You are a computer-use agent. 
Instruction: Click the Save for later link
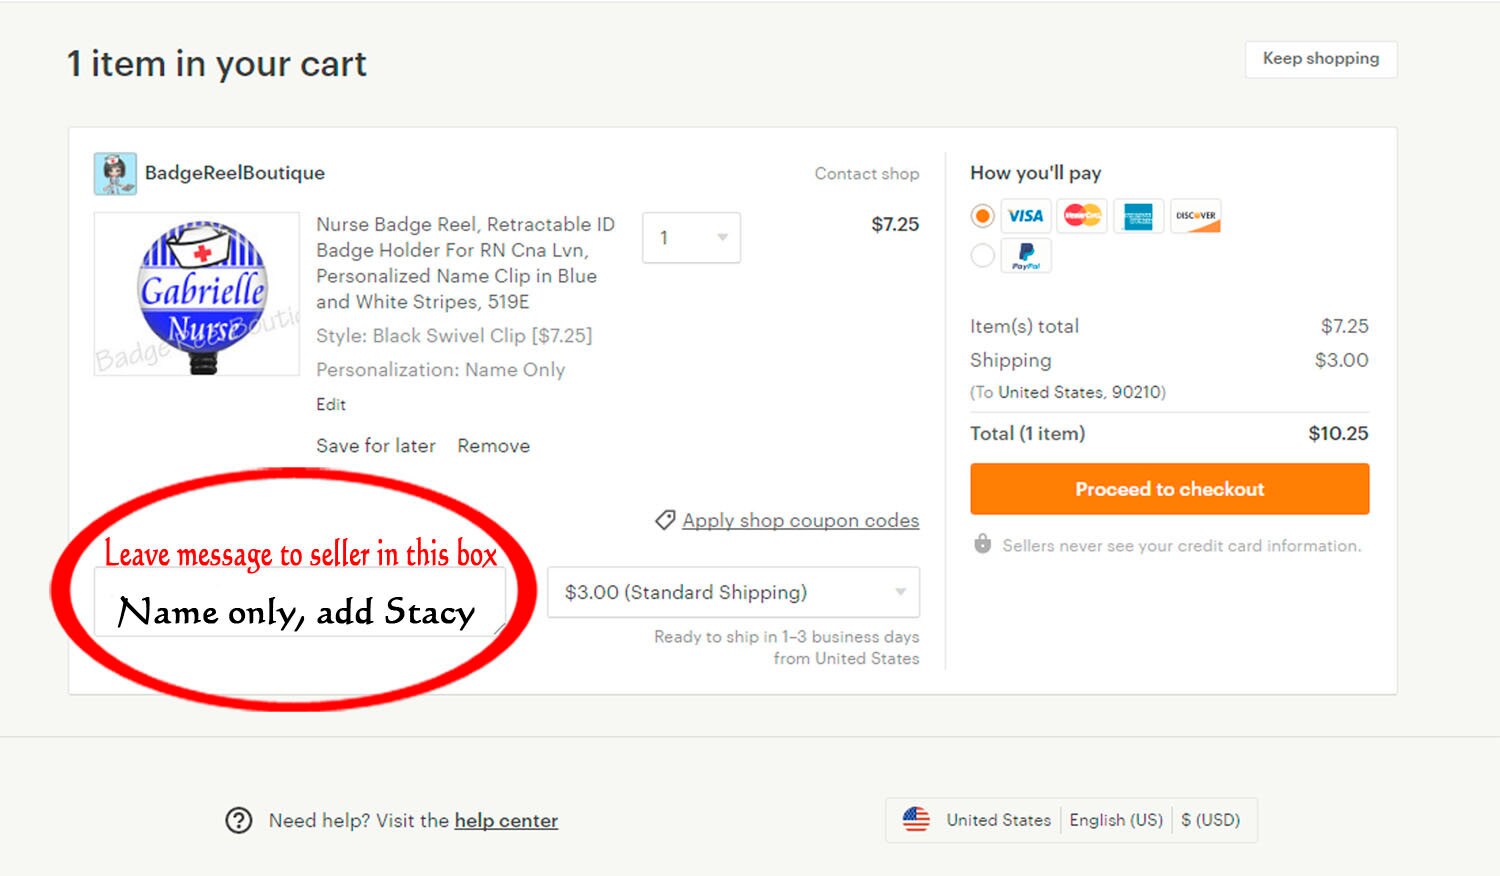[x=376, y=446]
